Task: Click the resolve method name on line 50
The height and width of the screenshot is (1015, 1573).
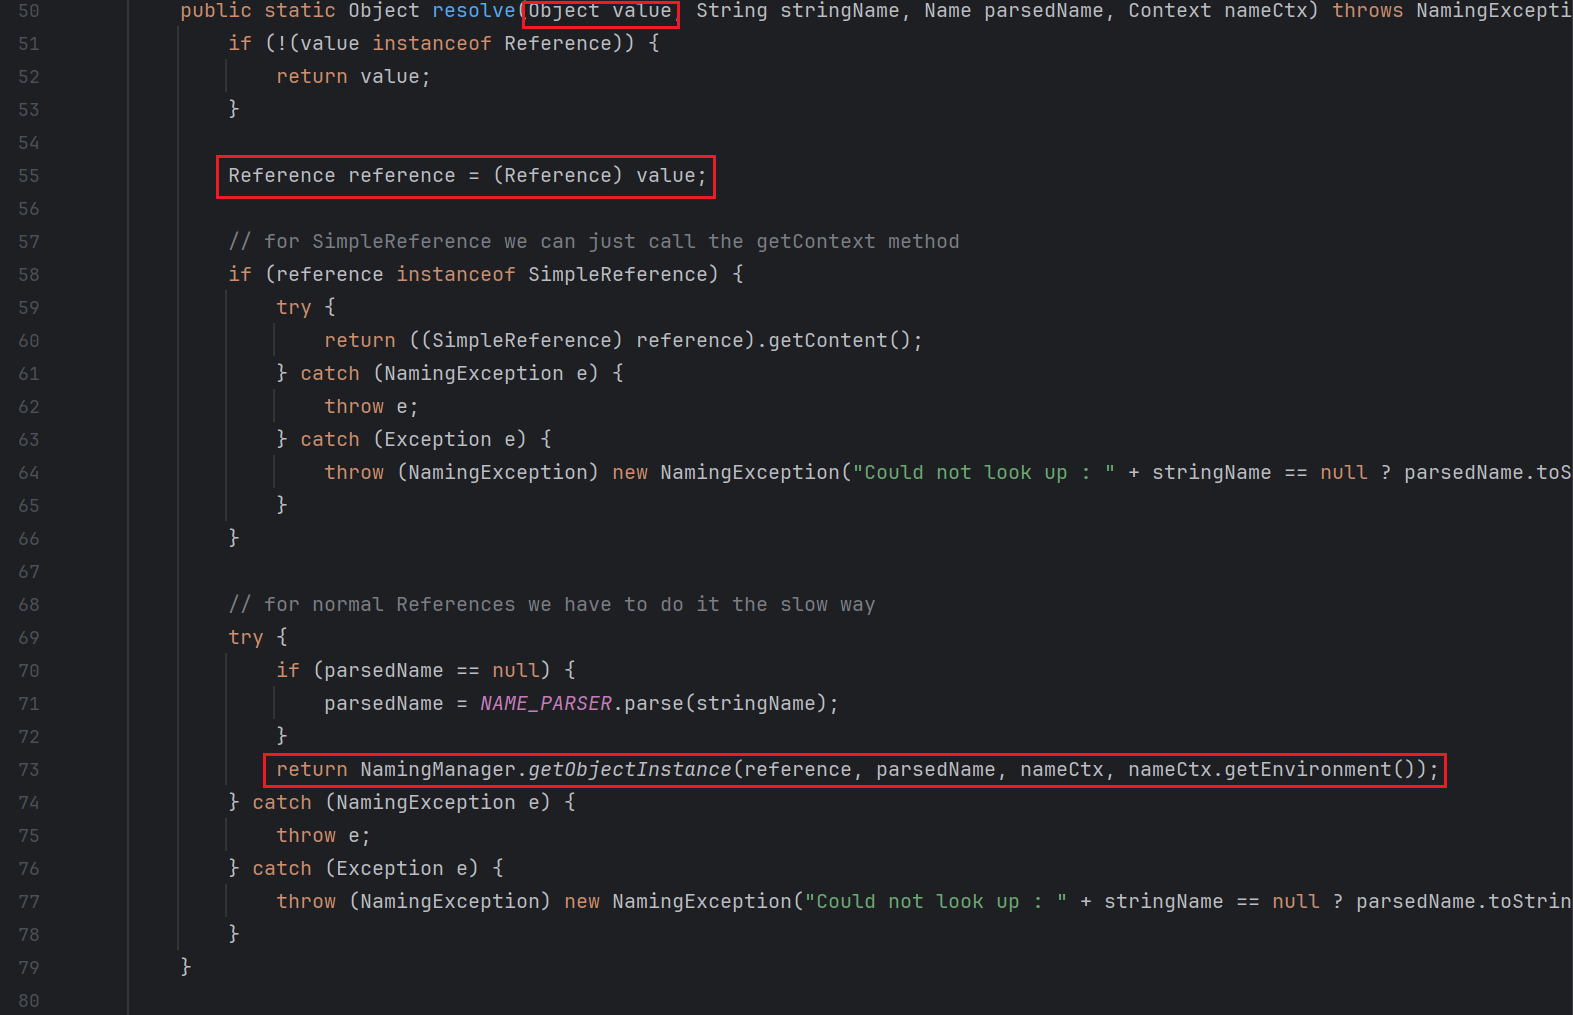Action: pos(473,11)
